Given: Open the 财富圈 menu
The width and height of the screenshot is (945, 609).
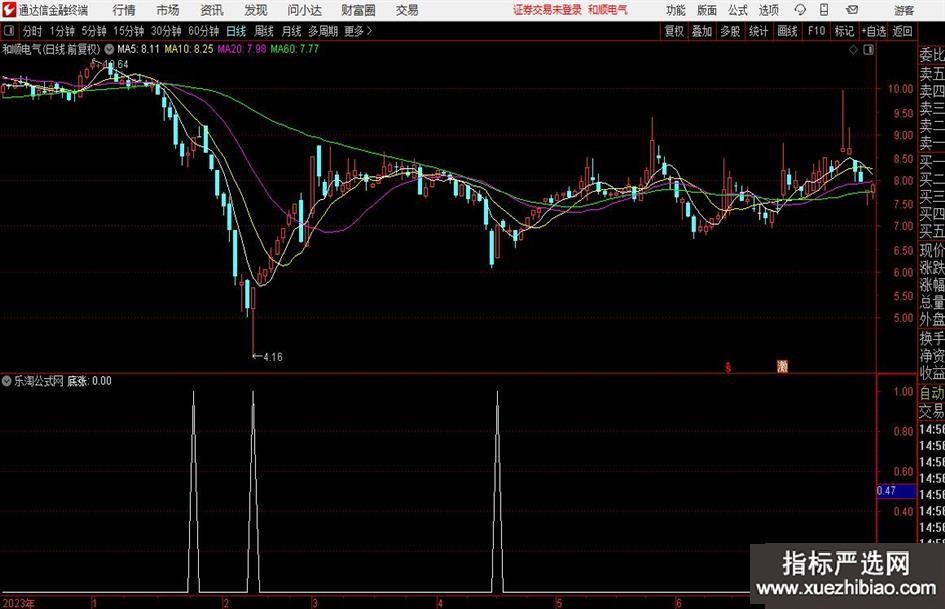Looking at the screenshot, I should coord(358,10).
